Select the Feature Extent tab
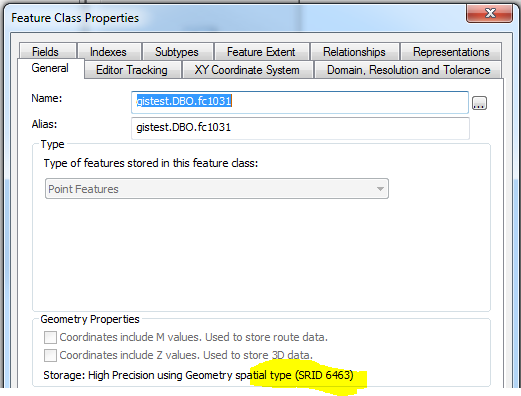This screenshot has width=521, height=396. (x=261, y=52)
